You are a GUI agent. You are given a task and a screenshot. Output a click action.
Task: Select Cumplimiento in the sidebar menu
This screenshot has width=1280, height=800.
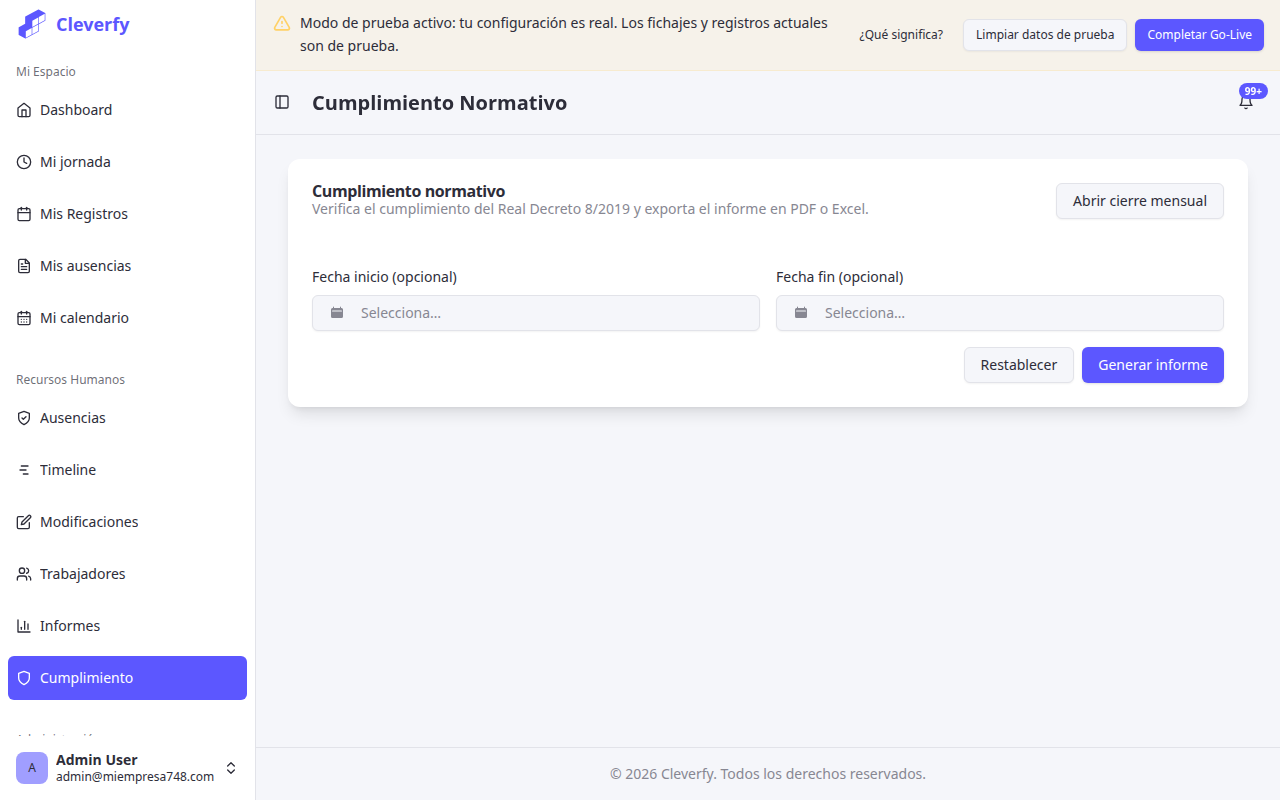(x=88, y=677)
